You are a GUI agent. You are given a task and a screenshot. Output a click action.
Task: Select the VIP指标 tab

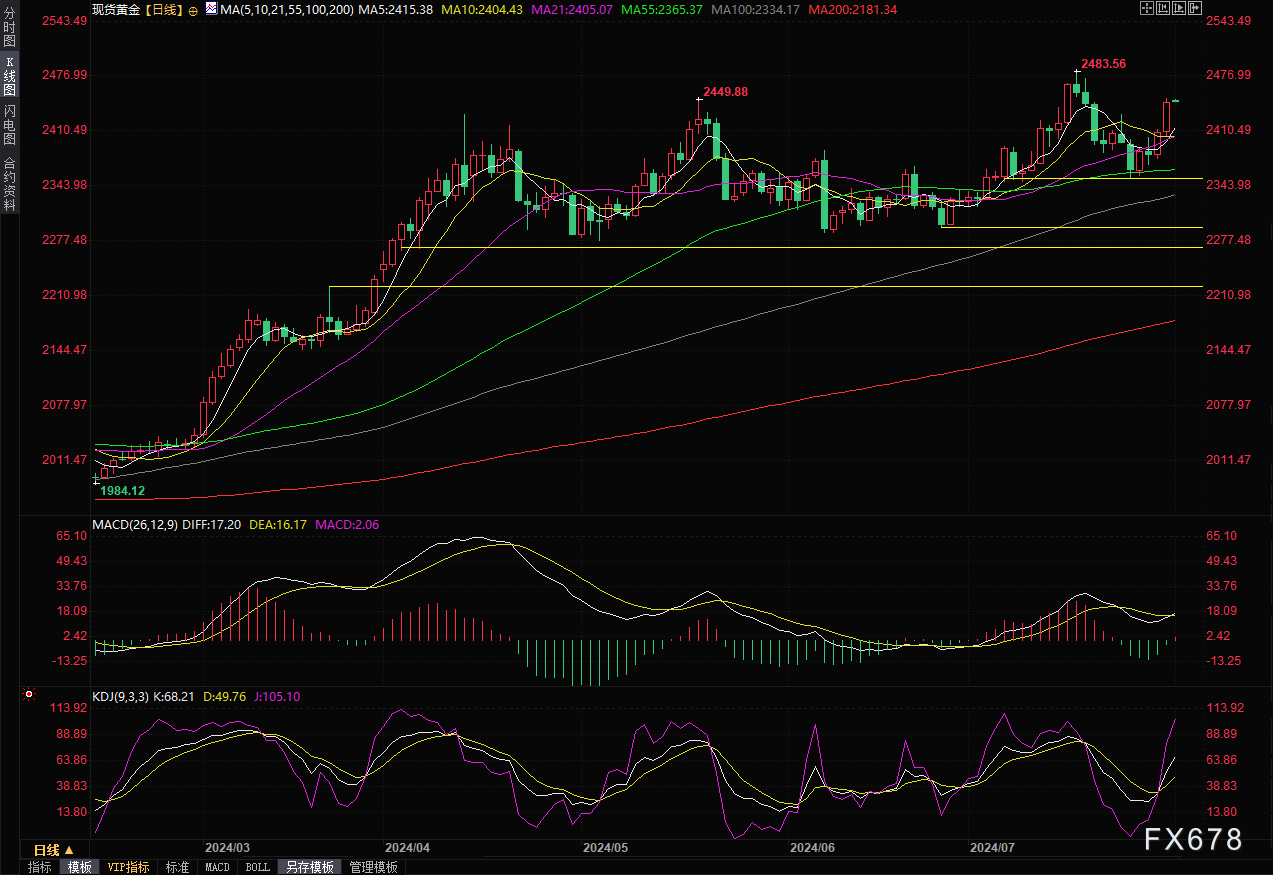pyautogui.click(x=128, y=867)
